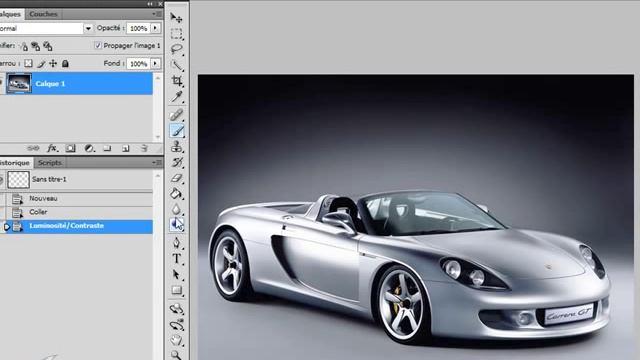640x360 pixels.
Task: Select the Paint Bucket tool
Action: (x=176, y=194)
